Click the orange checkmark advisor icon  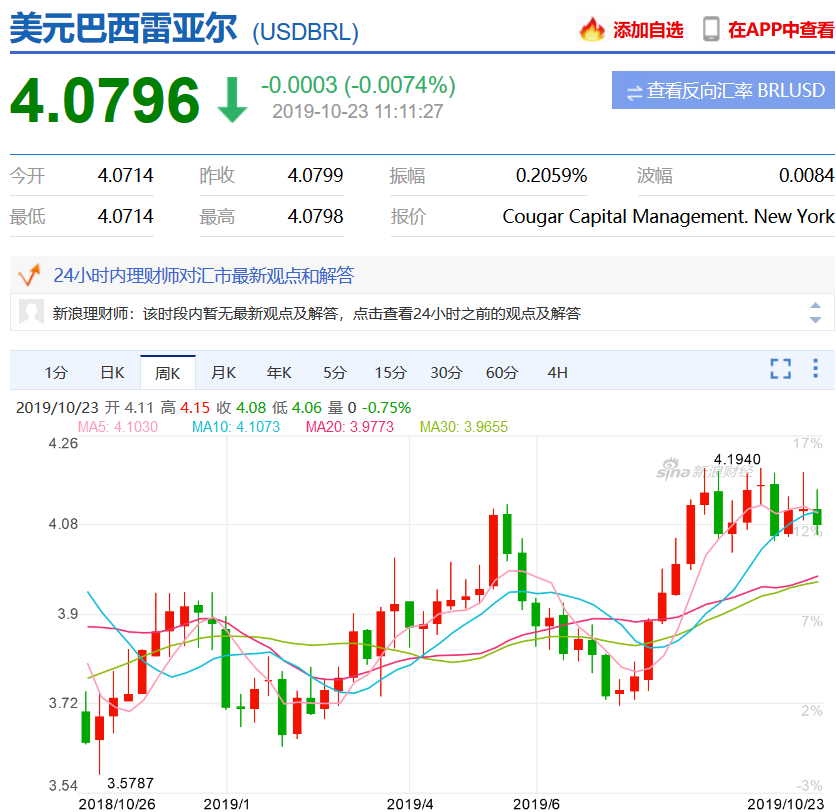click(29, 275)
